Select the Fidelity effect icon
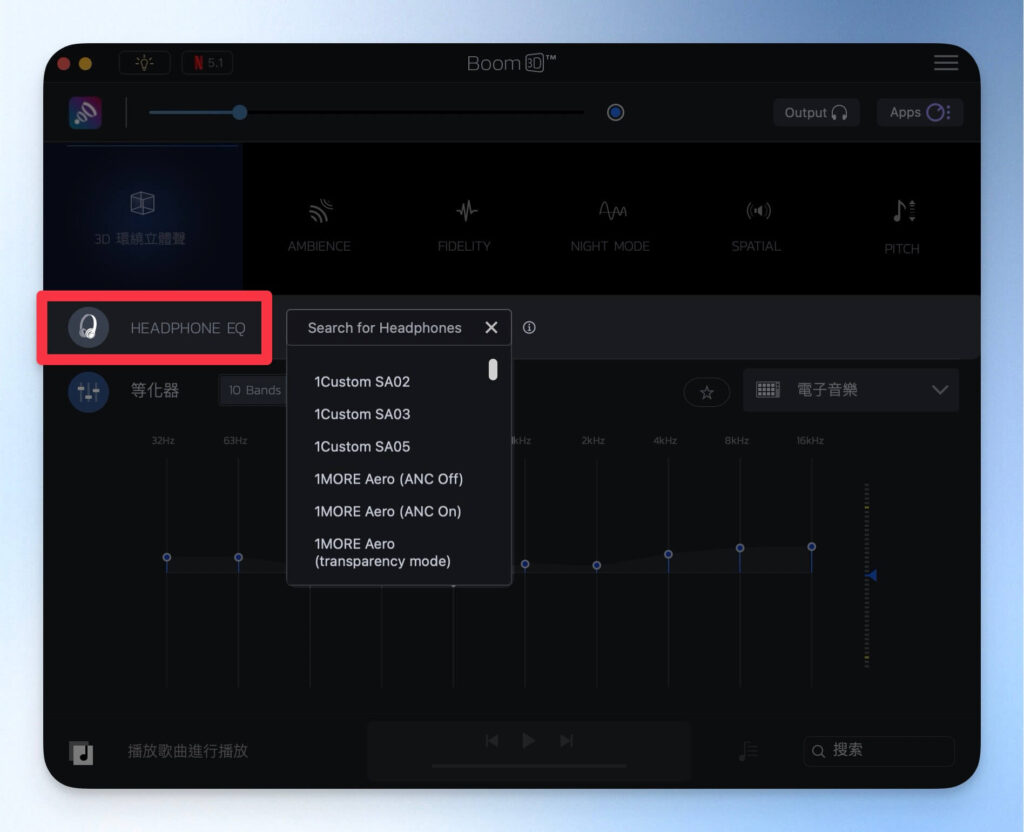Image resolution: width=1024 pixels, height=832 pixels. (x=465, y=212)
